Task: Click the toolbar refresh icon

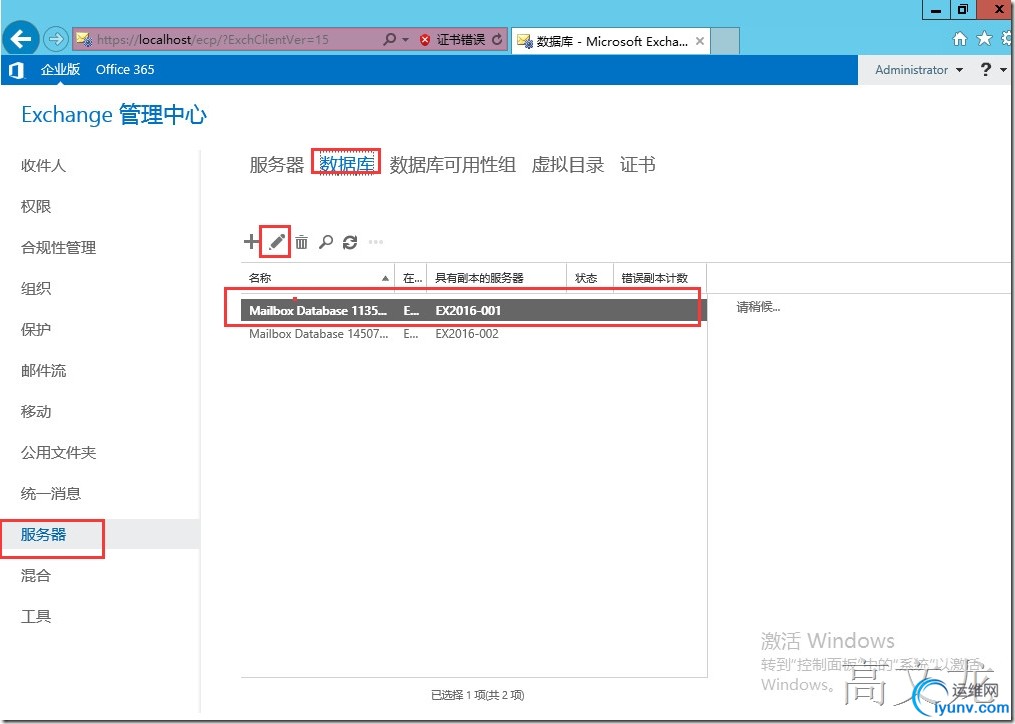Action: (350, 242)
